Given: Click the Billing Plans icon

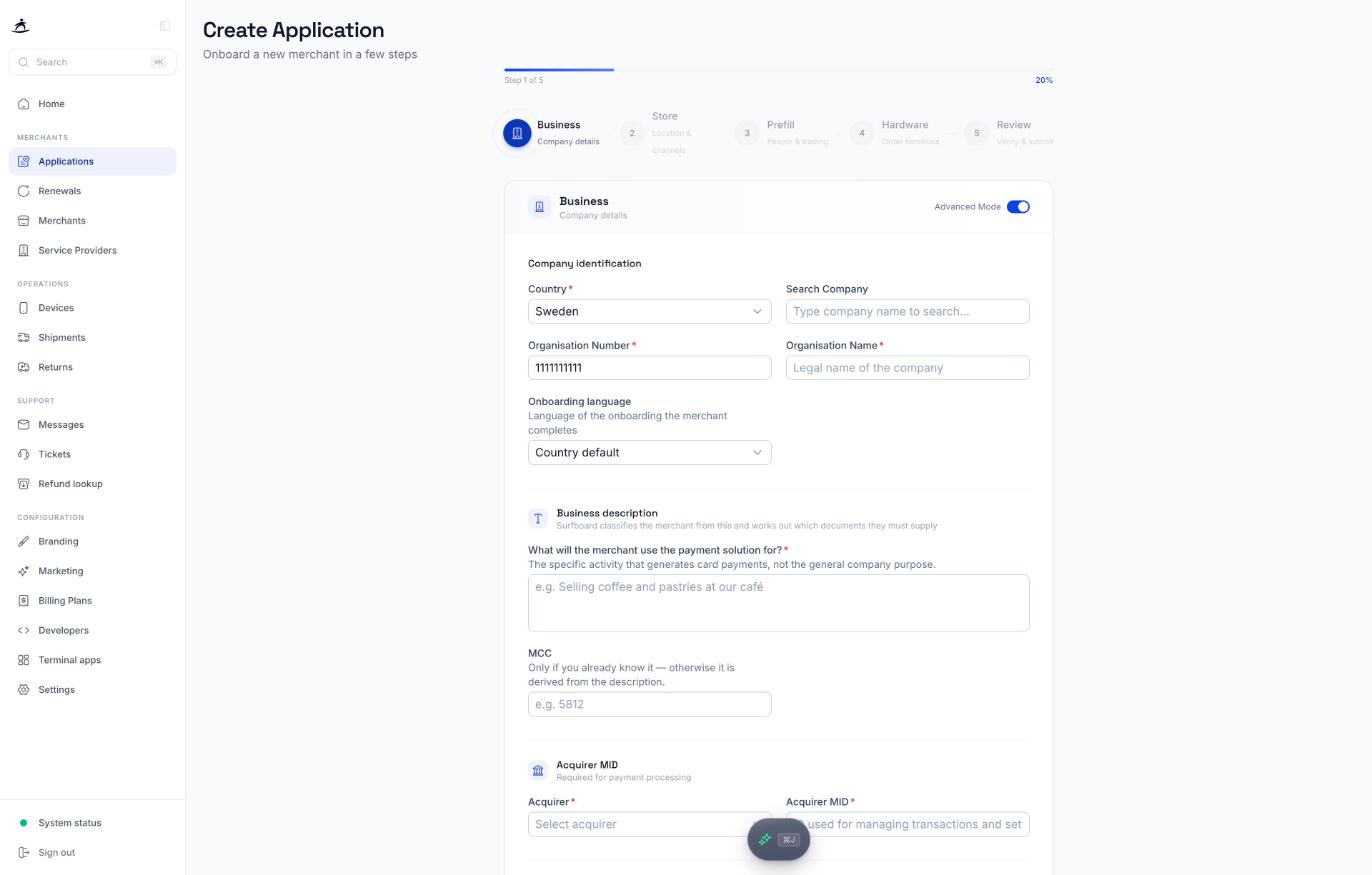Looking at the screenshot, I should pyautogui.click(x=24, y=601).
